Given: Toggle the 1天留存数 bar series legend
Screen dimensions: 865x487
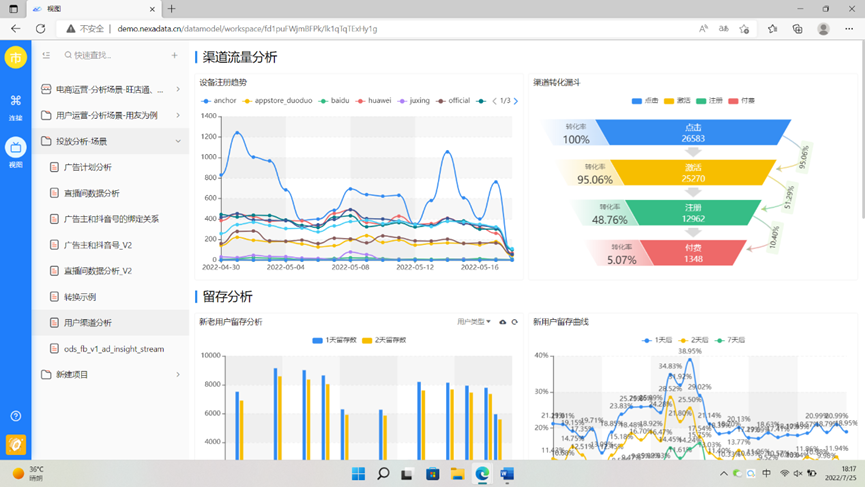Looking at the screenshot, I should [334, 340].
